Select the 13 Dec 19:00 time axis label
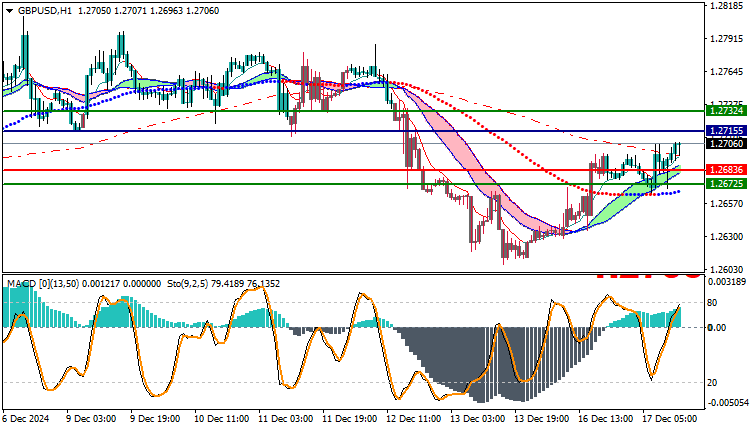 (541, 419)
